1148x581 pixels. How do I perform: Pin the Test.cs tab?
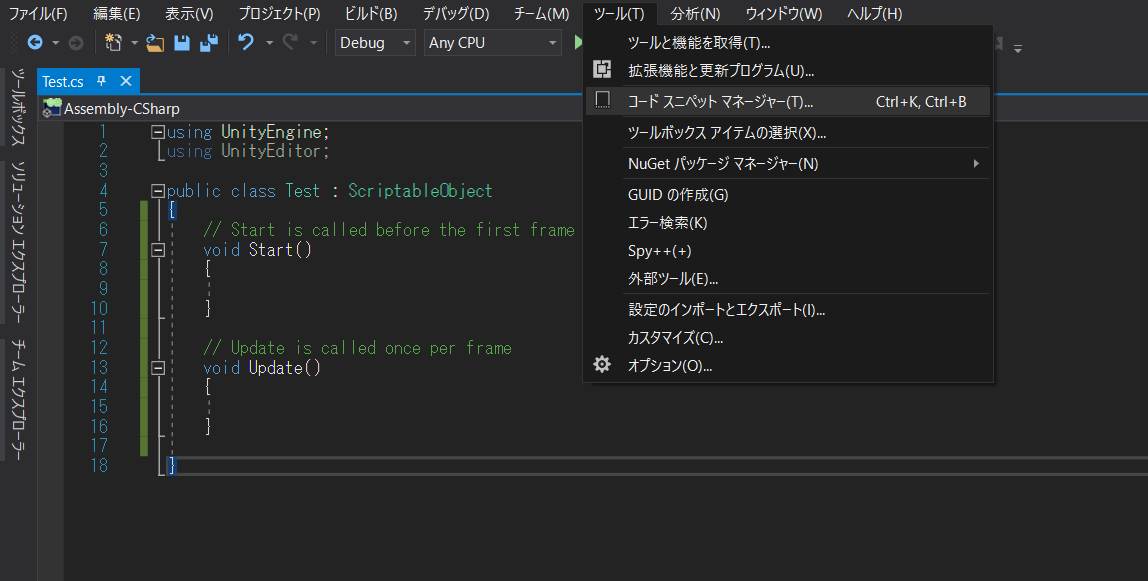click(x=102, y=80)
